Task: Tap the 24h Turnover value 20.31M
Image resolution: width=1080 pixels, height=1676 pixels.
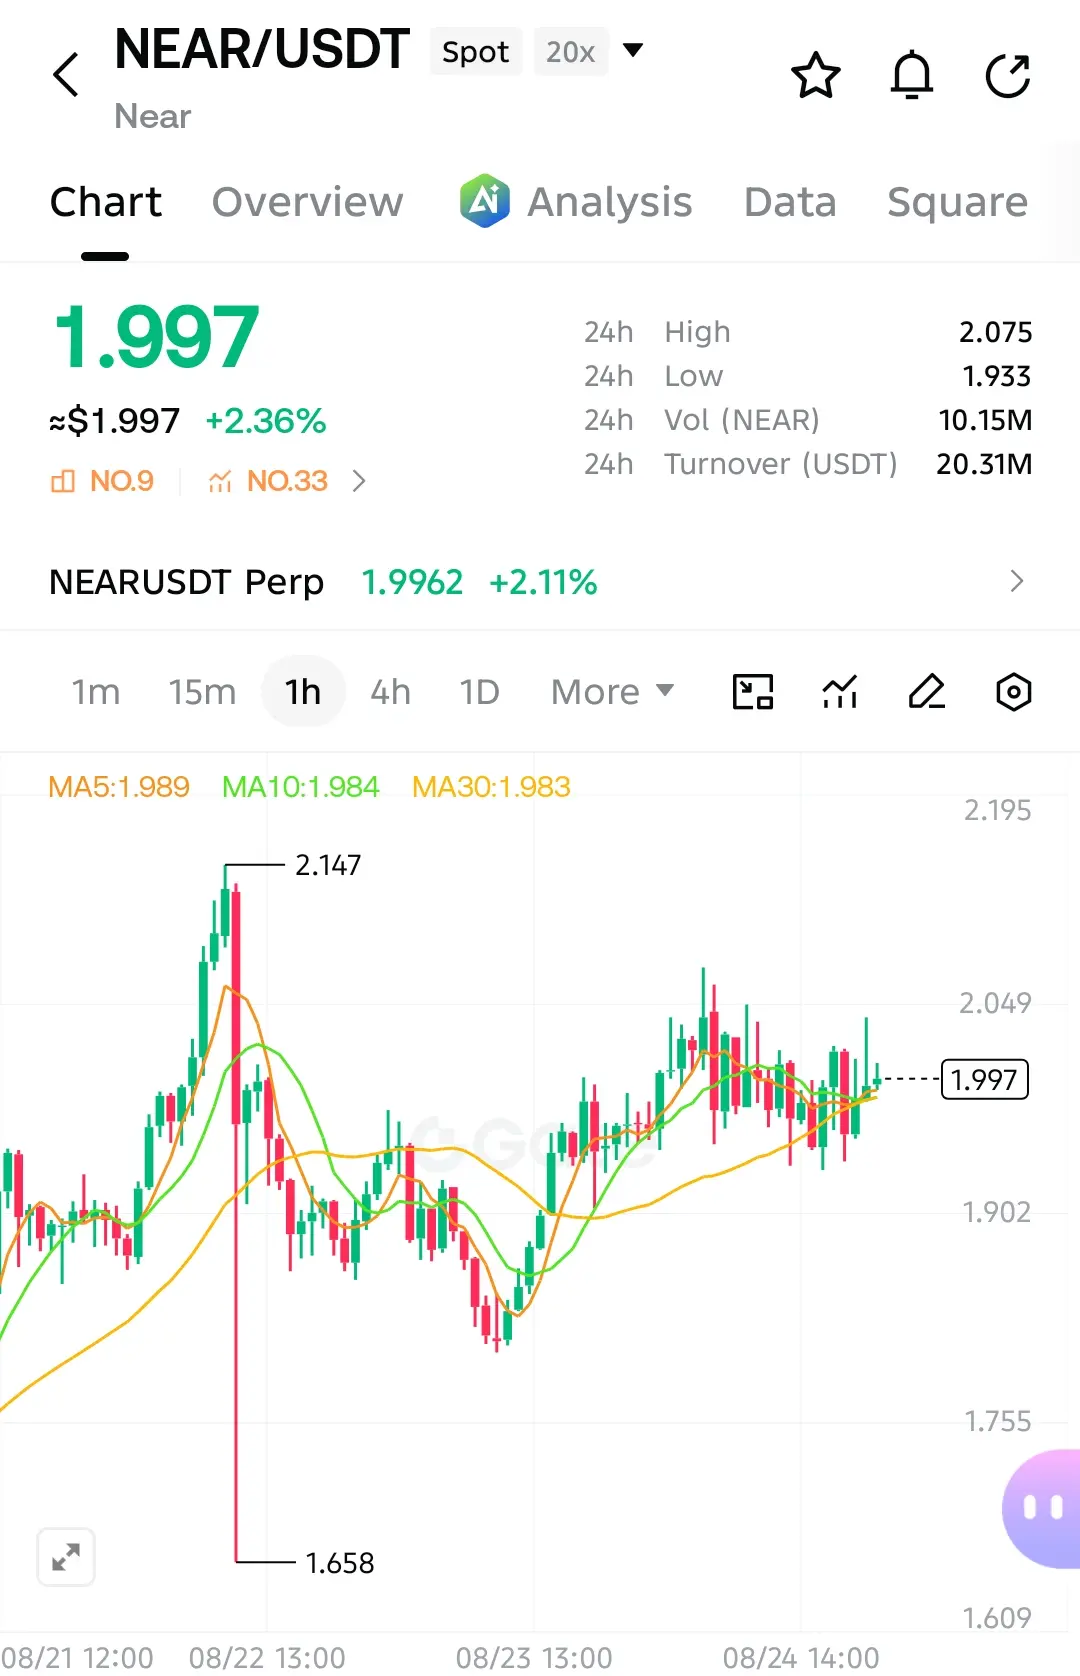Action: [984, 464]
